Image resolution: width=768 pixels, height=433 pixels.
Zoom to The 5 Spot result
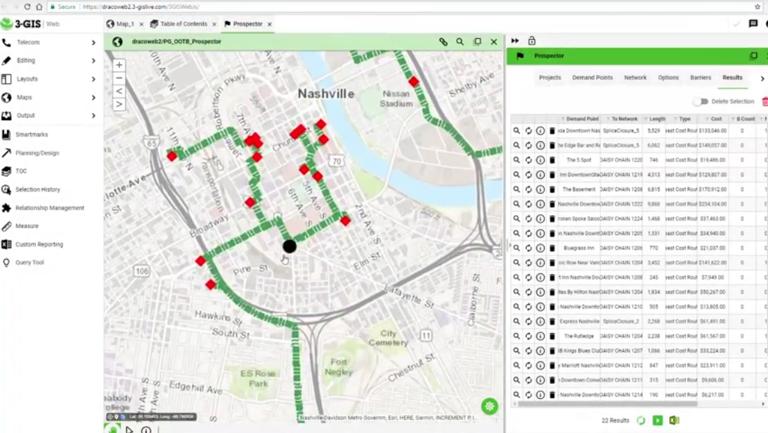click(516, 160)
